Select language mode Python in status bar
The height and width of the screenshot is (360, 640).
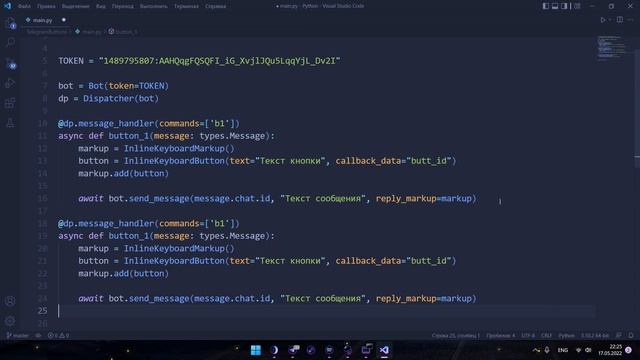pos(566,336)
